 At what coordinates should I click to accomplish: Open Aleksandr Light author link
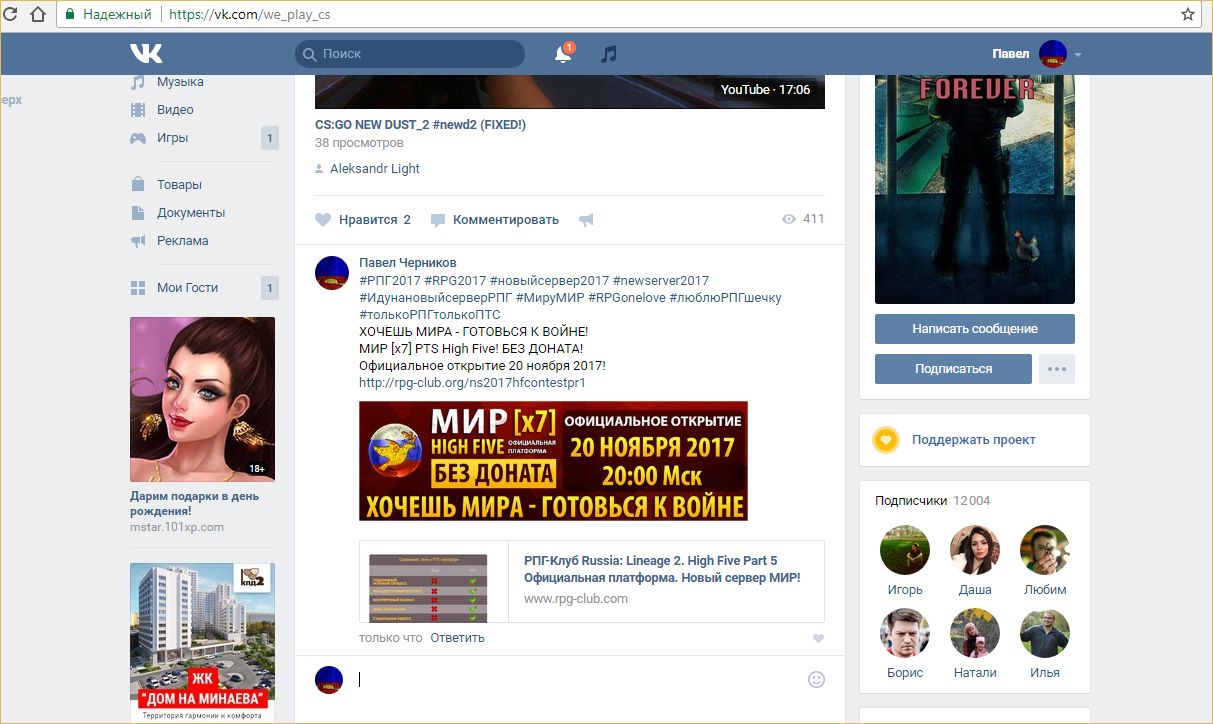[x=375, y=169]
